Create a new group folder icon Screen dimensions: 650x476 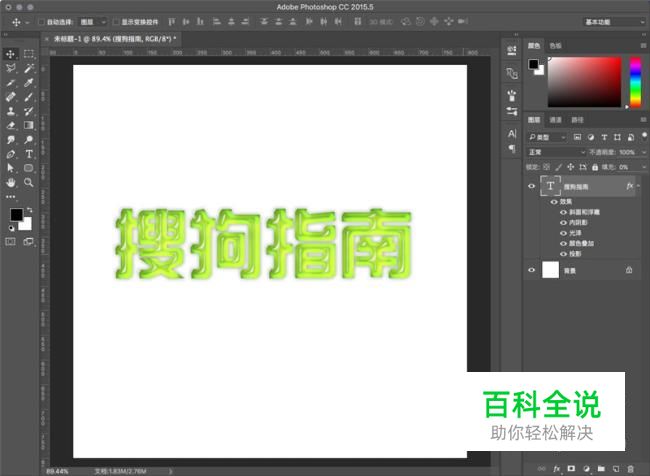click(x=601, y=469)
